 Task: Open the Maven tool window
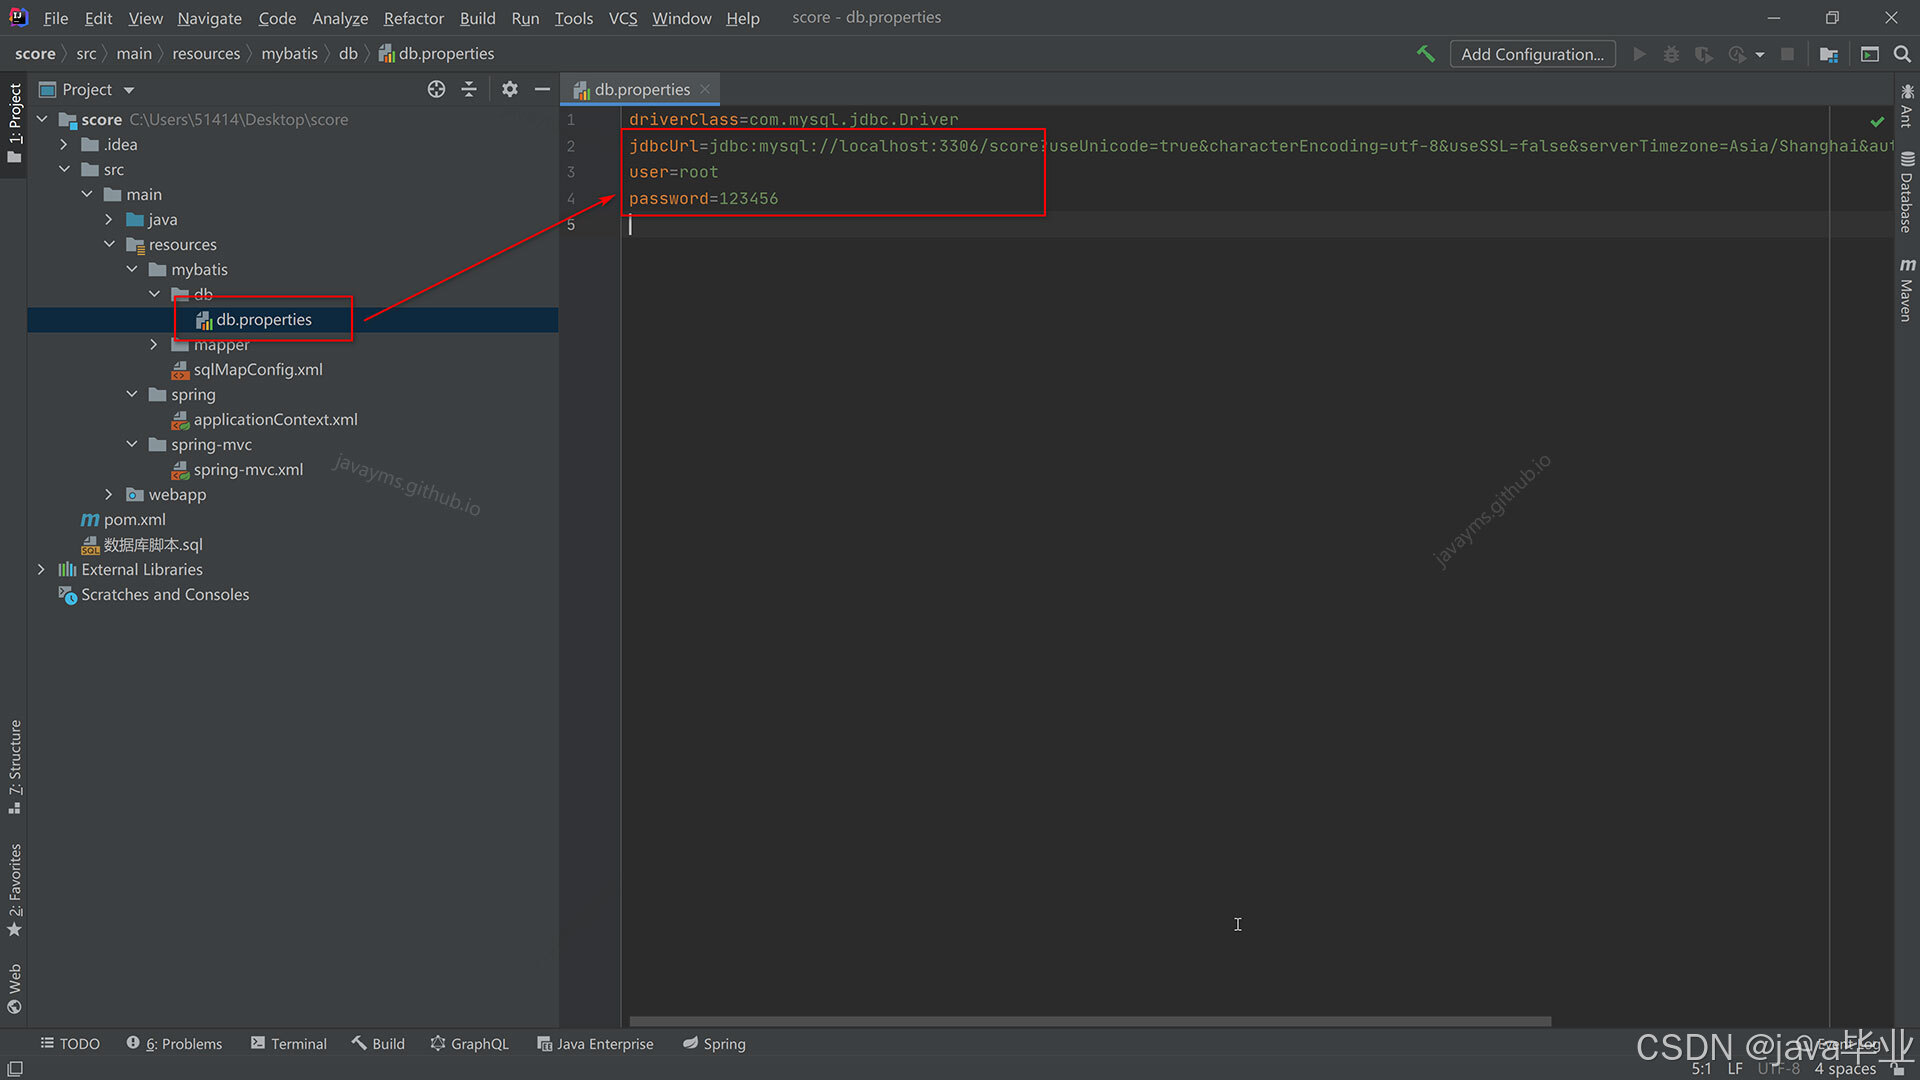tap(1906, 293)
